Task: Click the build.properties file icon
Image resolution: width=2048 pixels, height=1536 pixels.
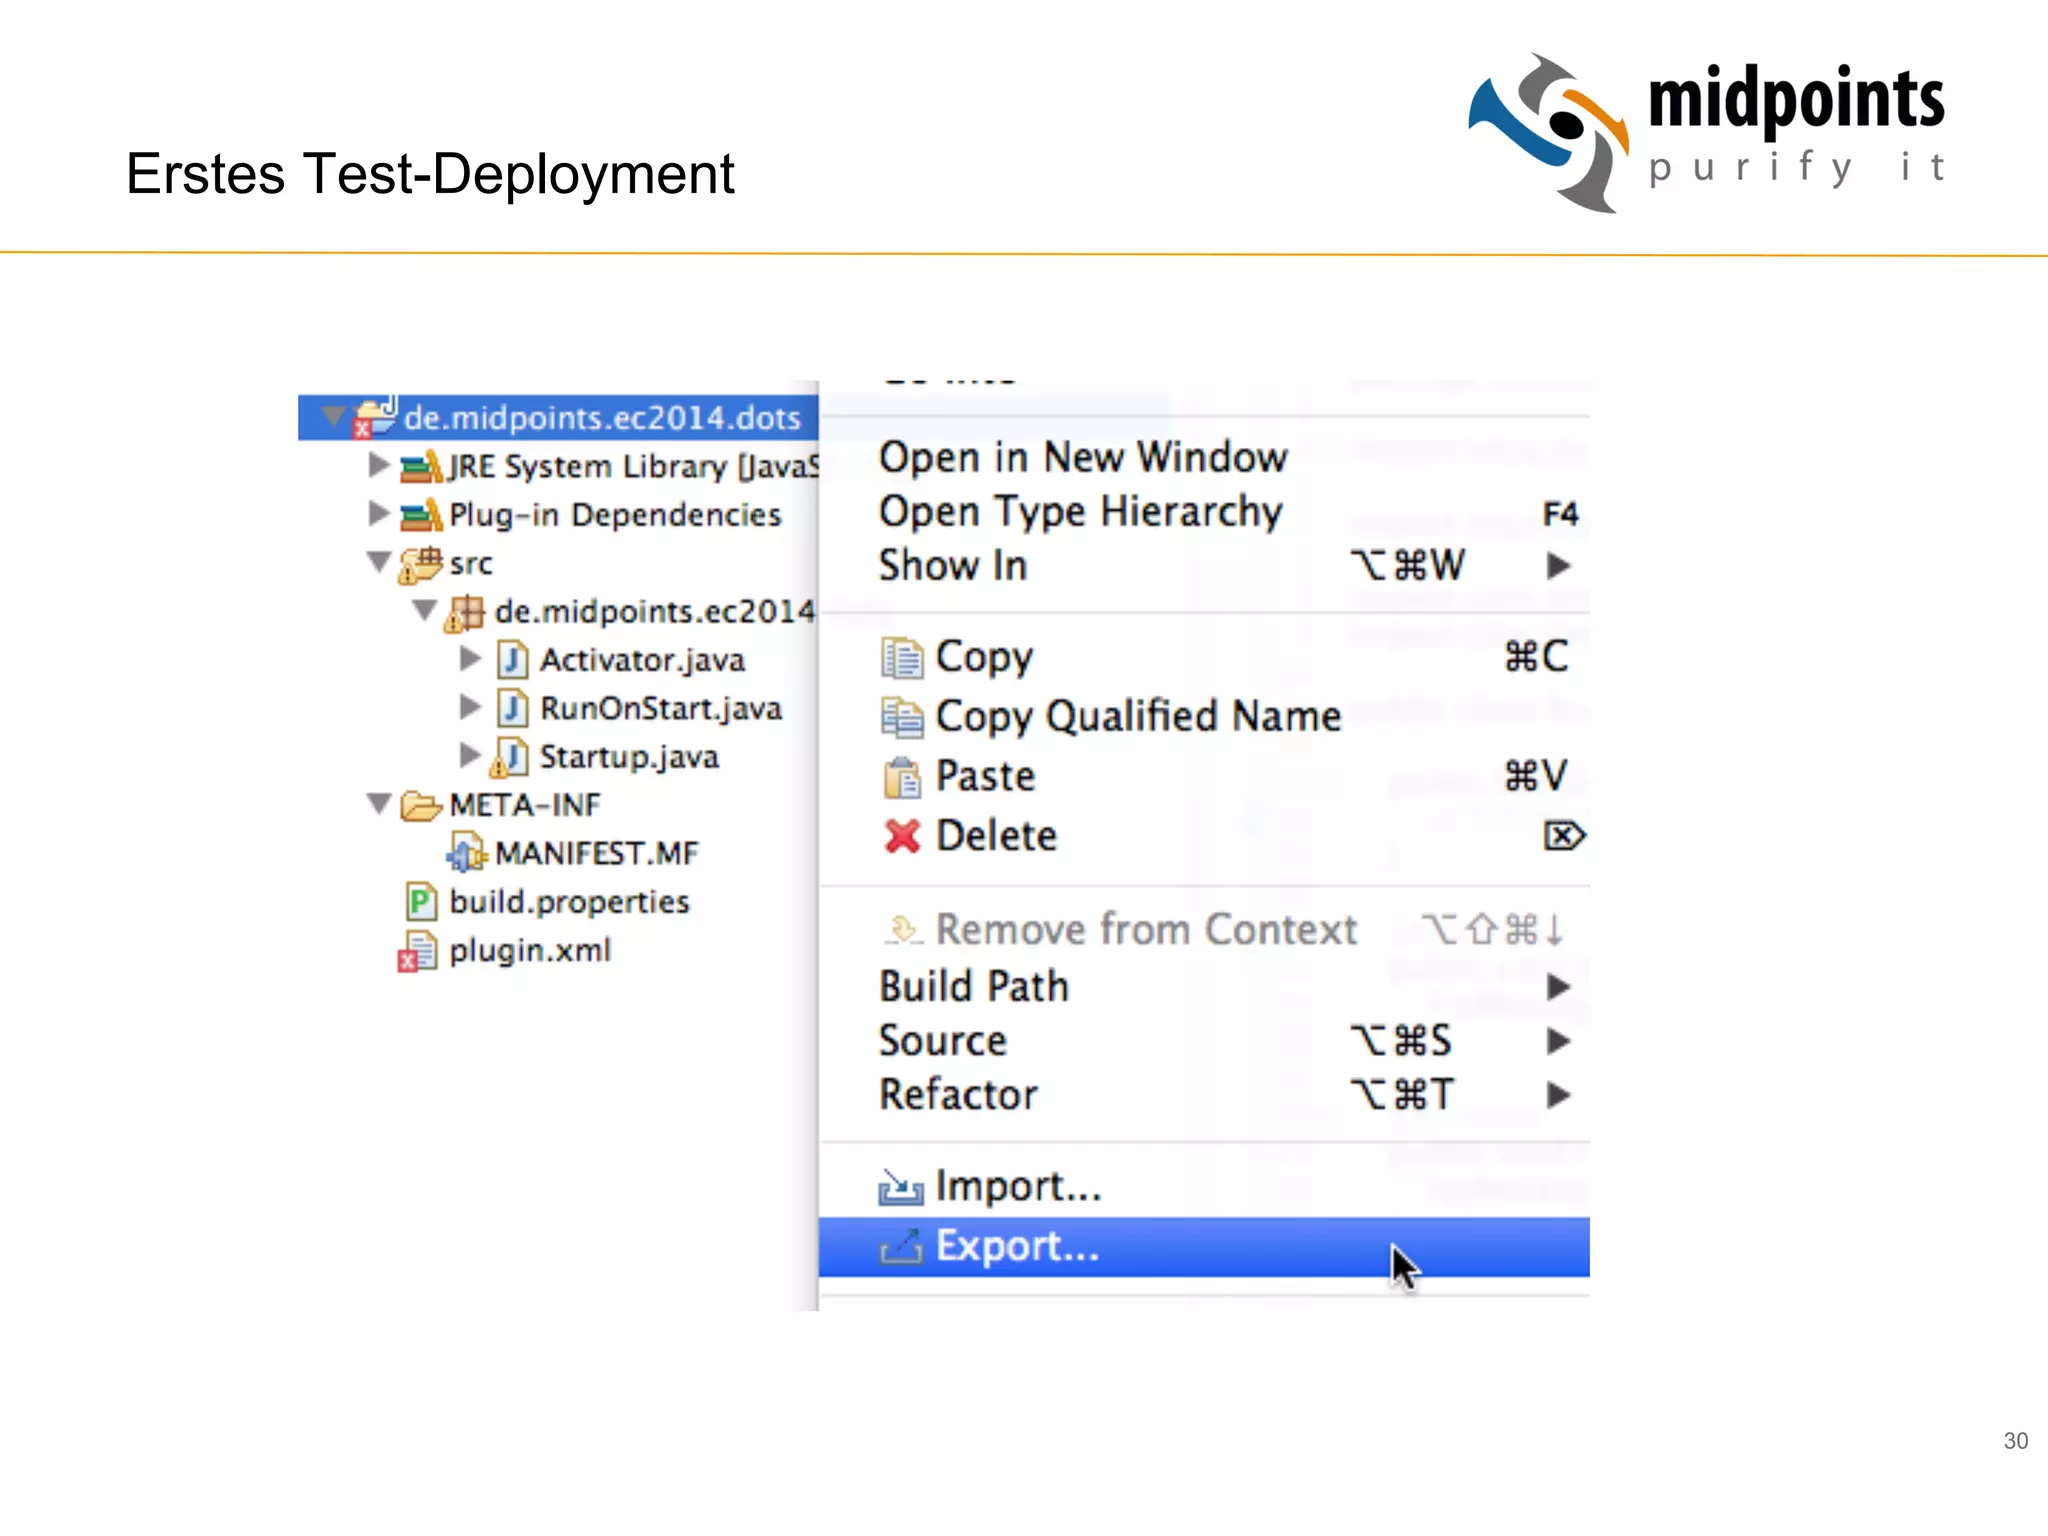Action: tap(420, 902)
